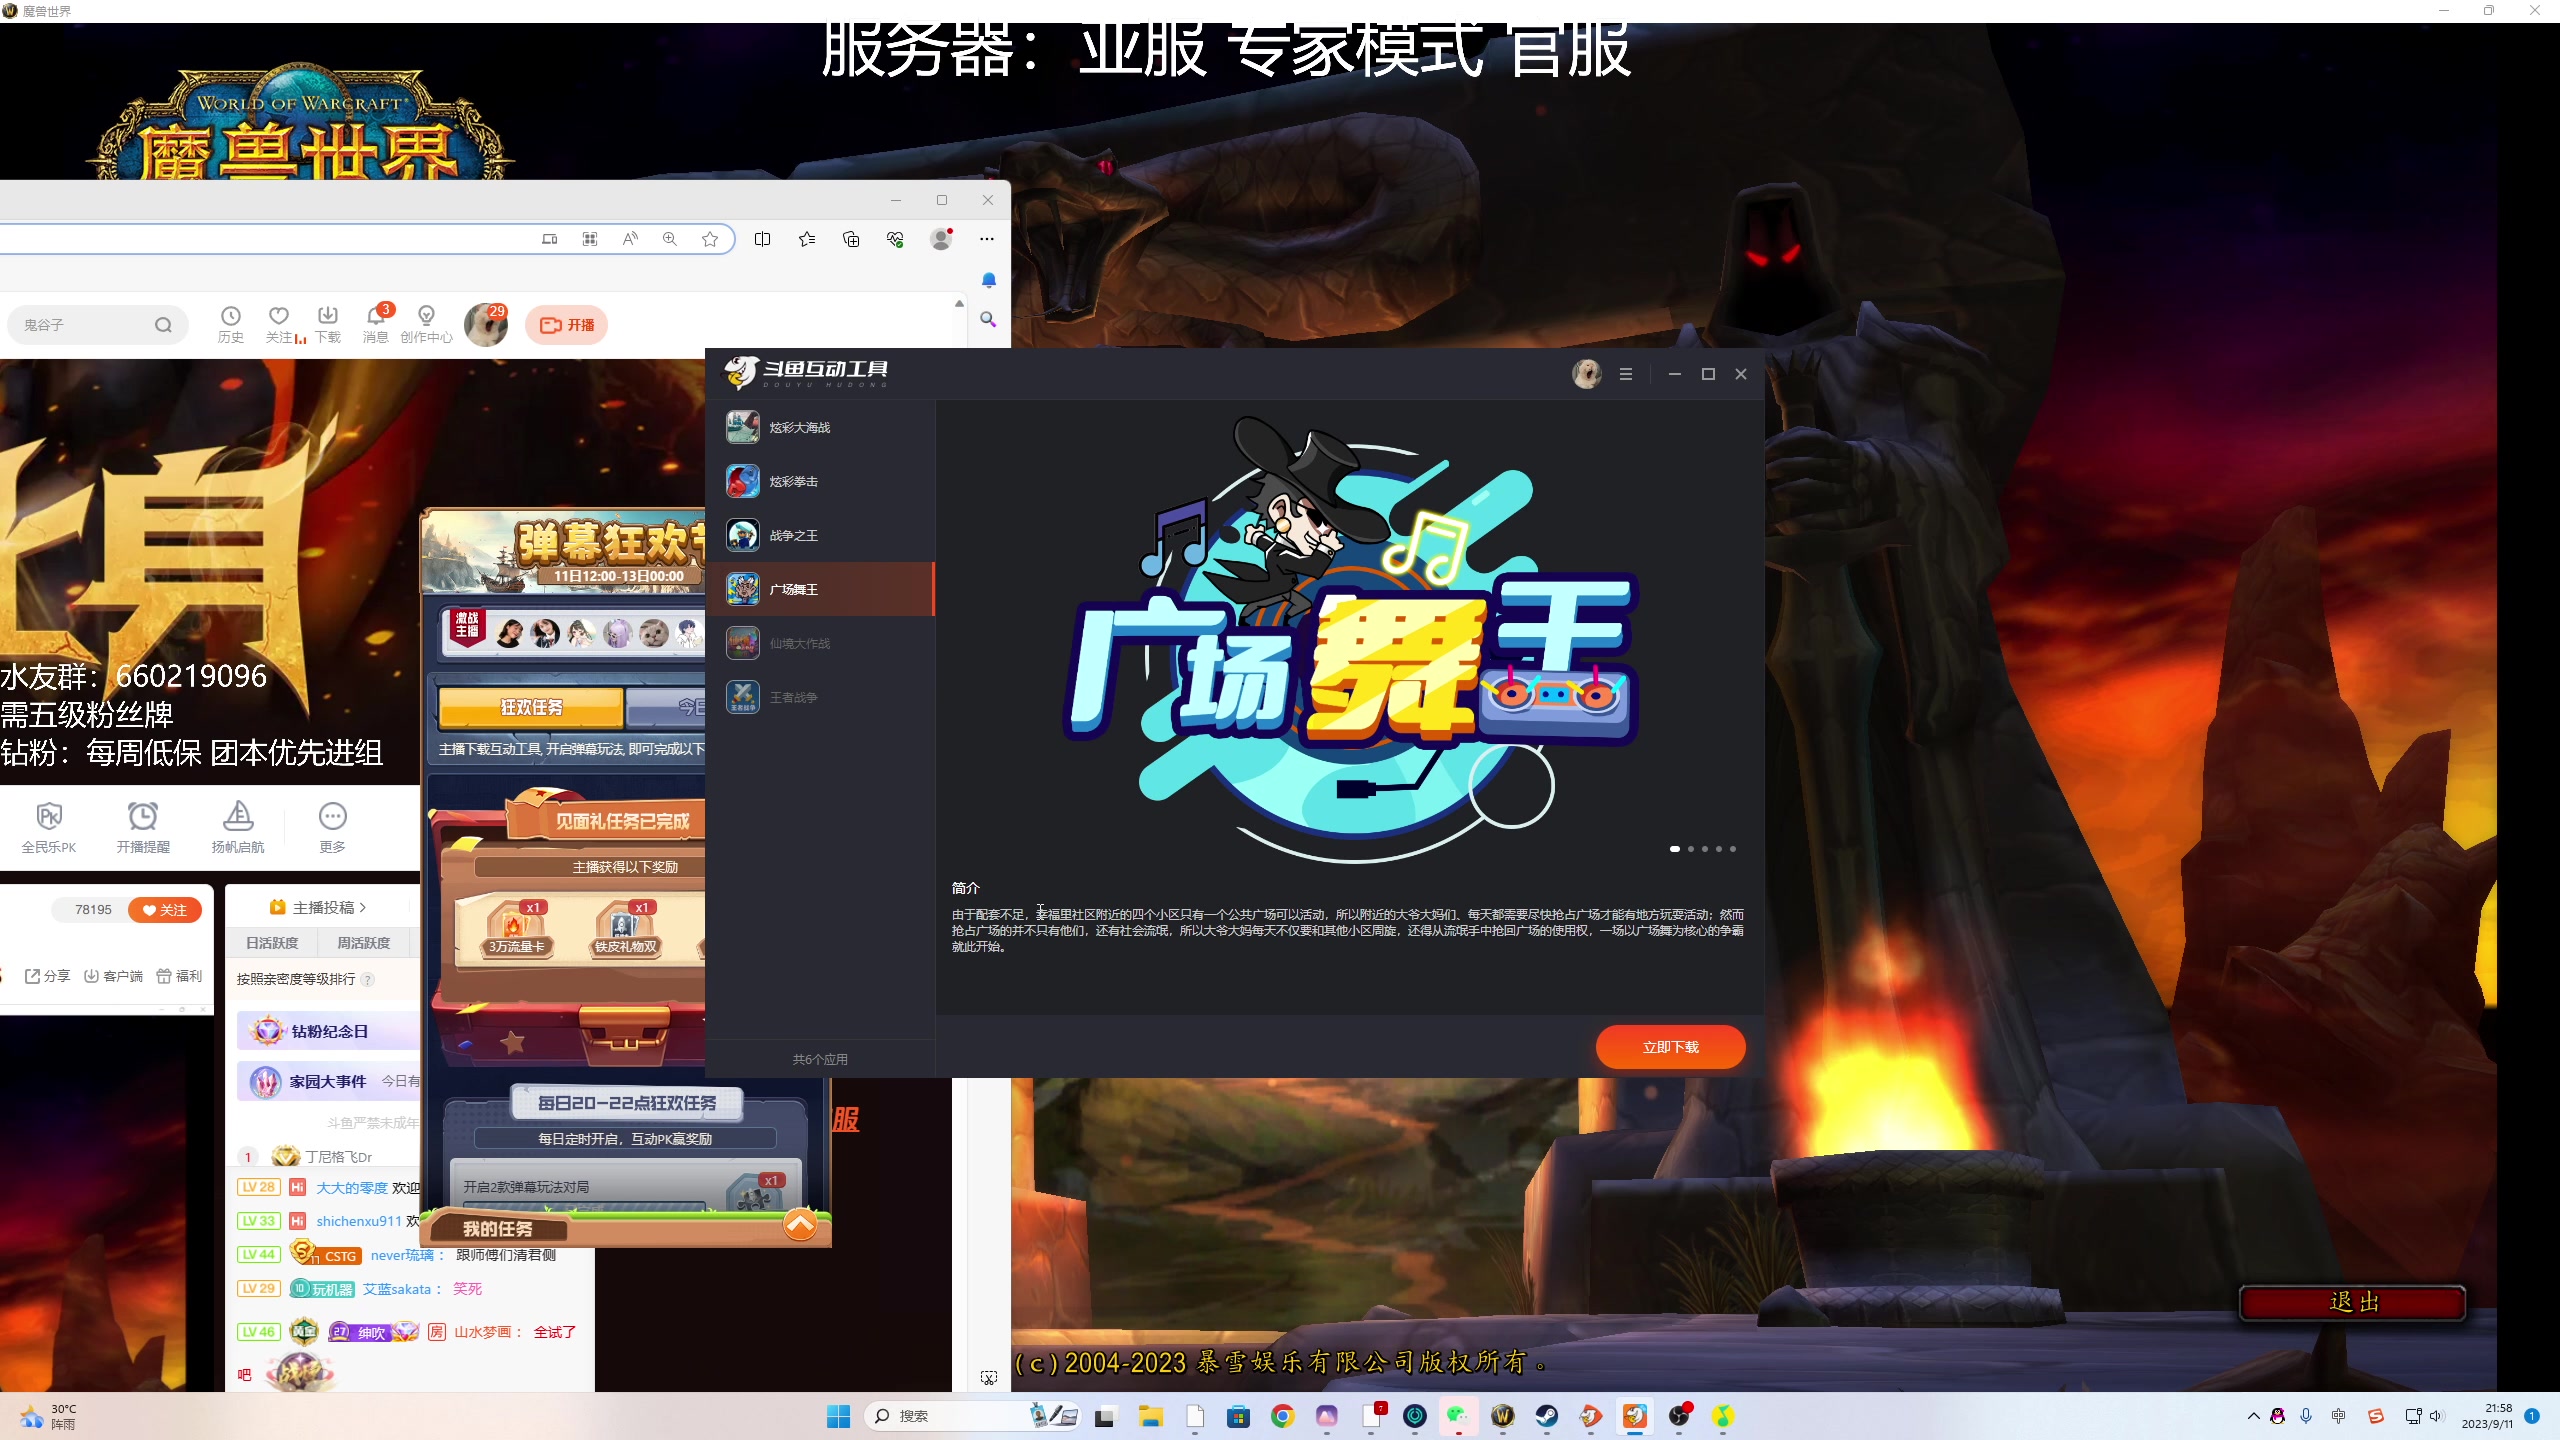
Task: Click the 立即下载 download button
Action: click(x=1670, y=1047)
